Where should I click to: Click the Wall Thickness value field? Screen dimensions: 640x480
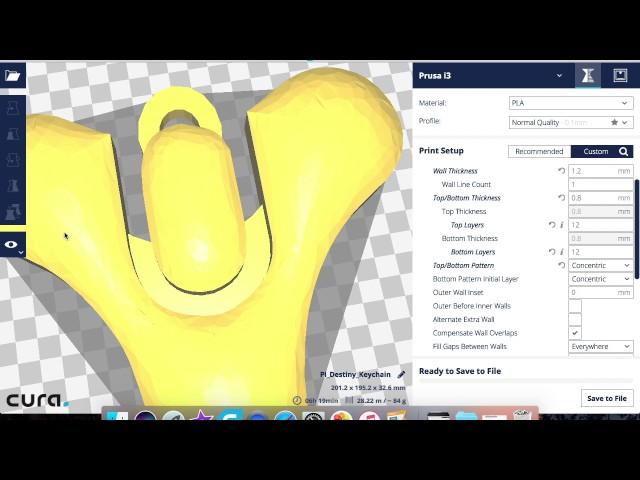coord(601,171)
